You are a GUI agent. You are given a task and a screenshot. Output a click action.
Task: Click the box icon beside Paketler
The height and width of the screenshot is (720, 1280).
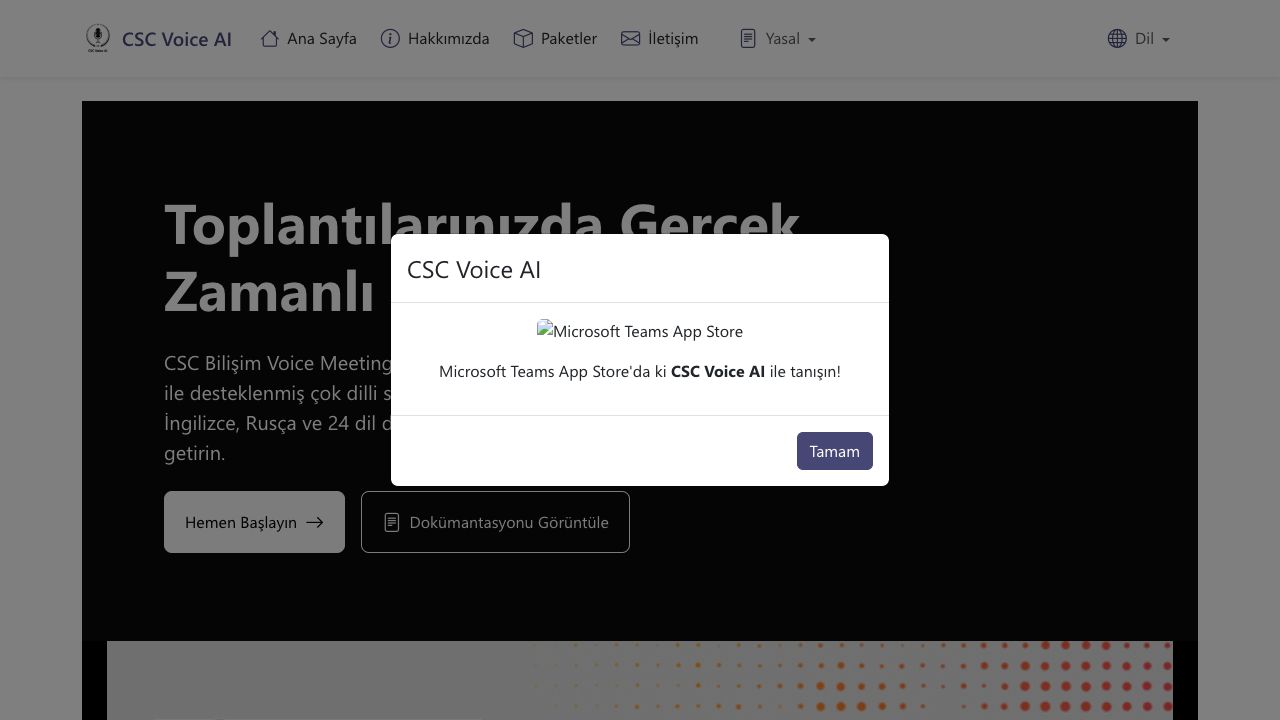pos(523,38)
